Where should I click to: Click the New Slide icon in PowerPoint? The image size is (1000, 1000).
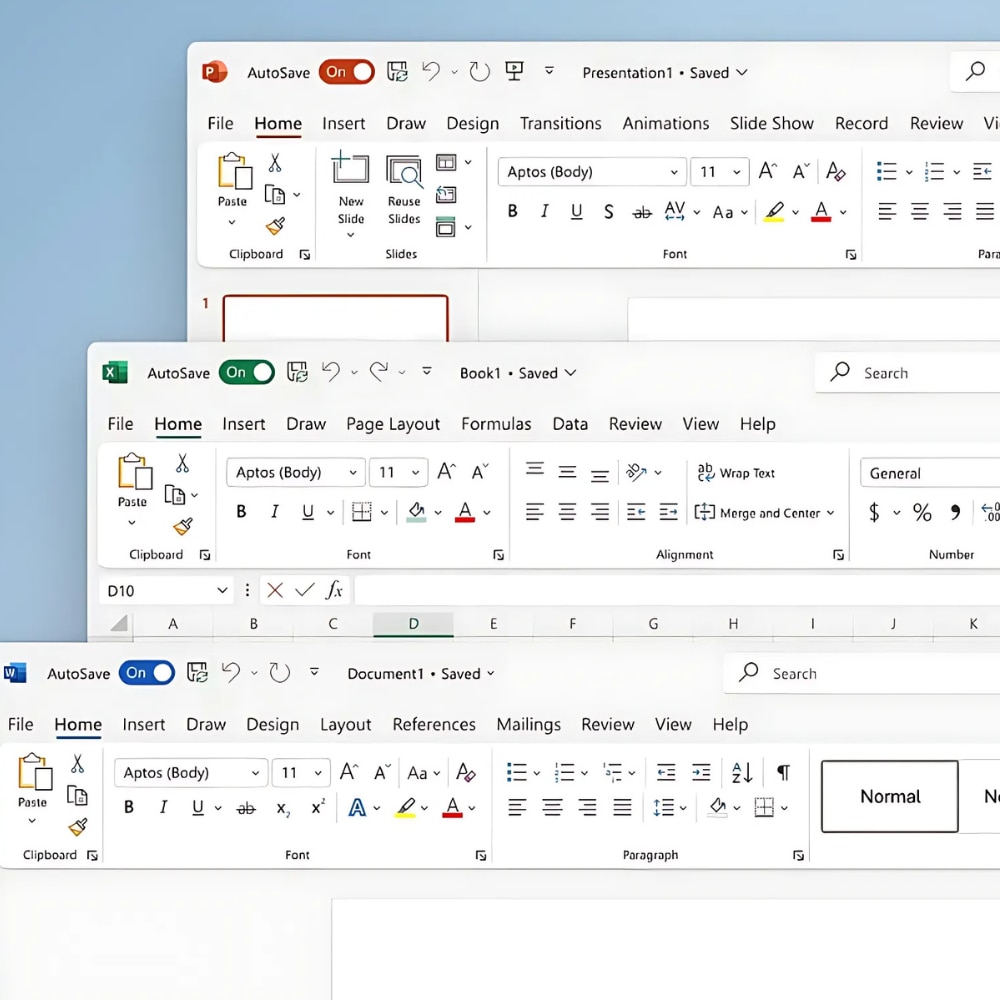click(x=350, y=169)
